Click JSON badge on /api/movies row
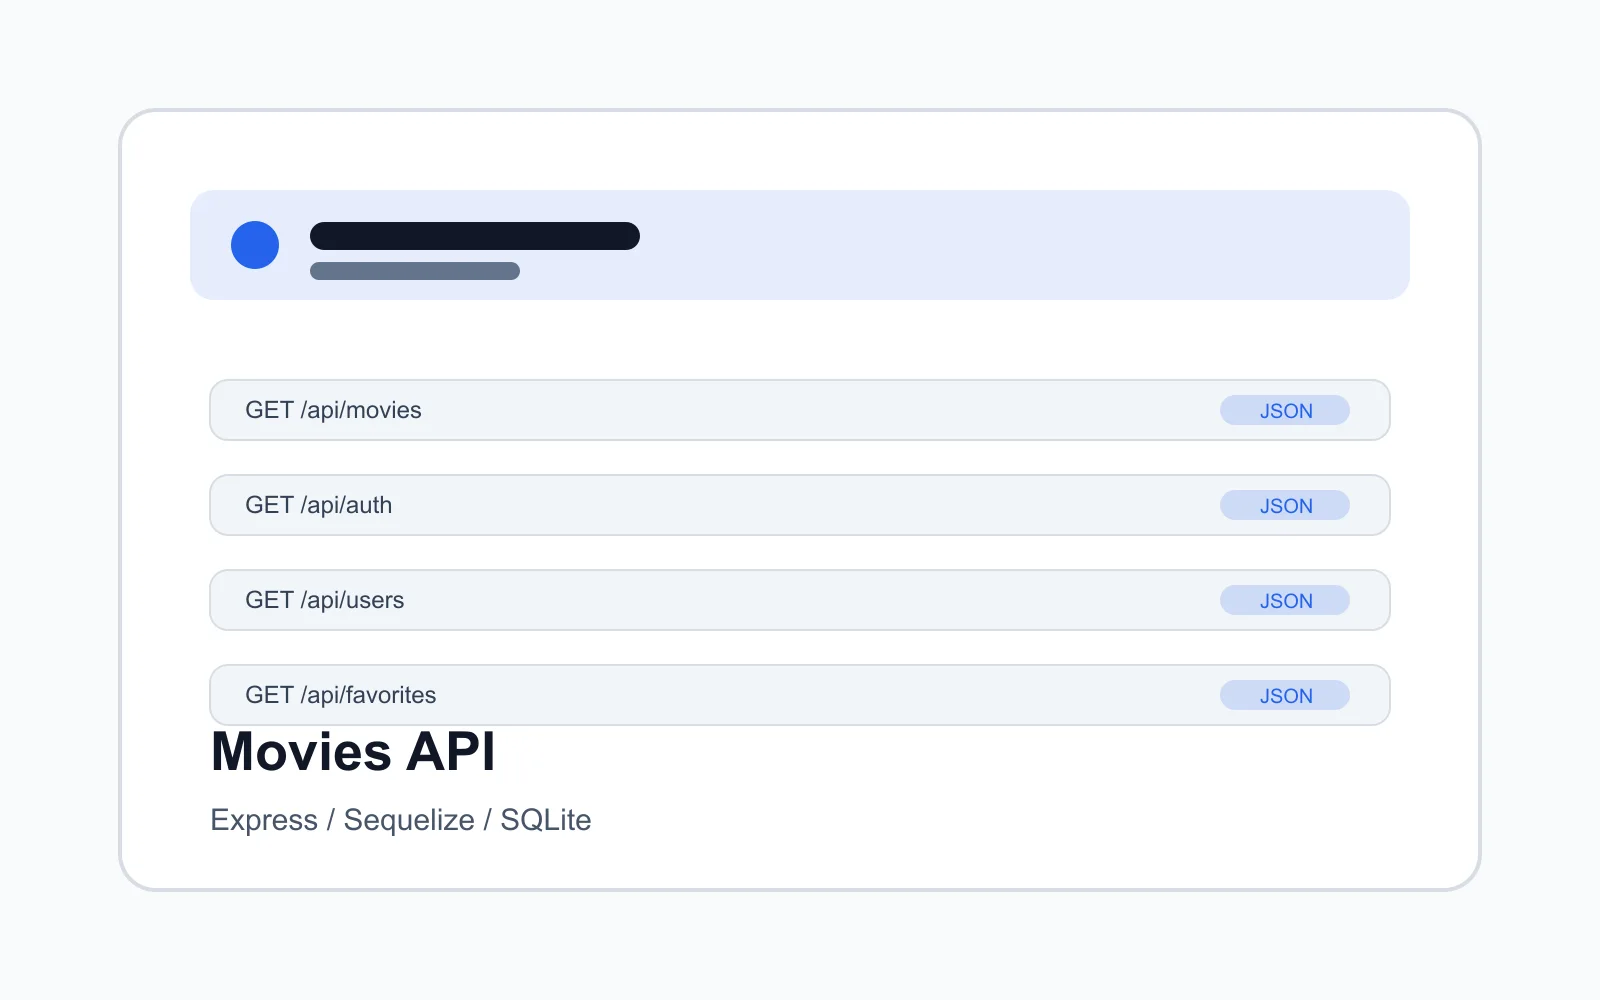This screenshot has height=1000, width=1600. click(1285, 410)
